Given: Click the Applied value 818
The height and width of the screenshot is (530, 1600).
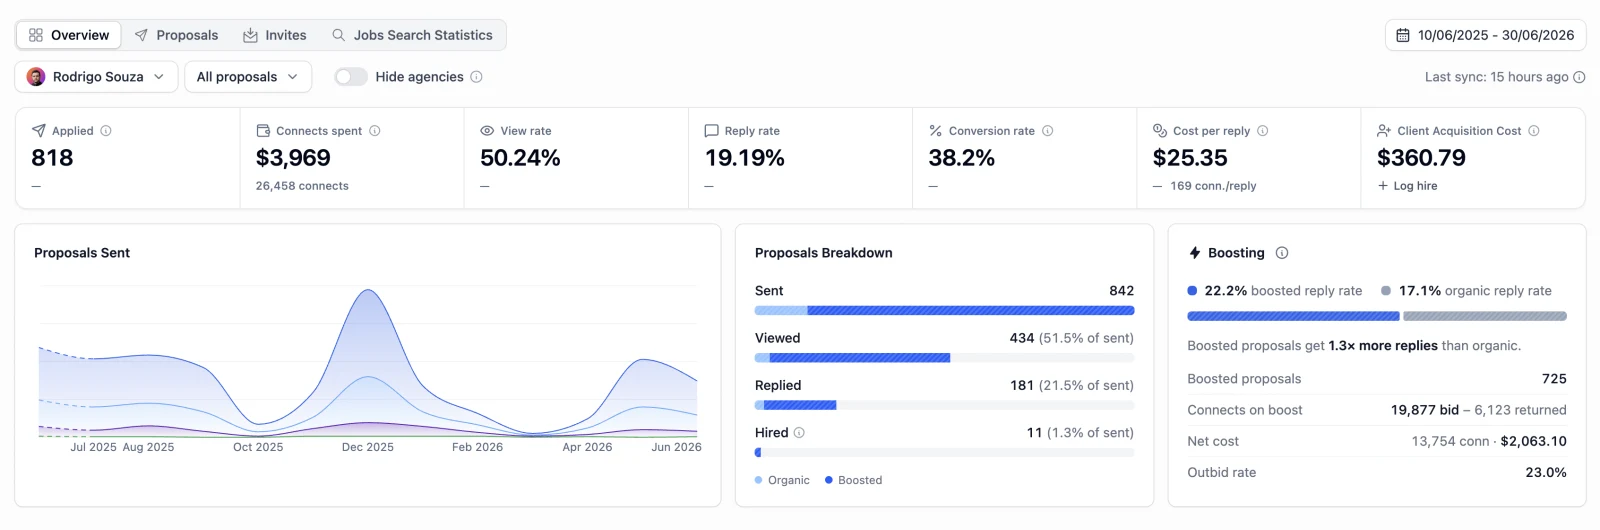Looking at the screenshot, I should [52, 158].
